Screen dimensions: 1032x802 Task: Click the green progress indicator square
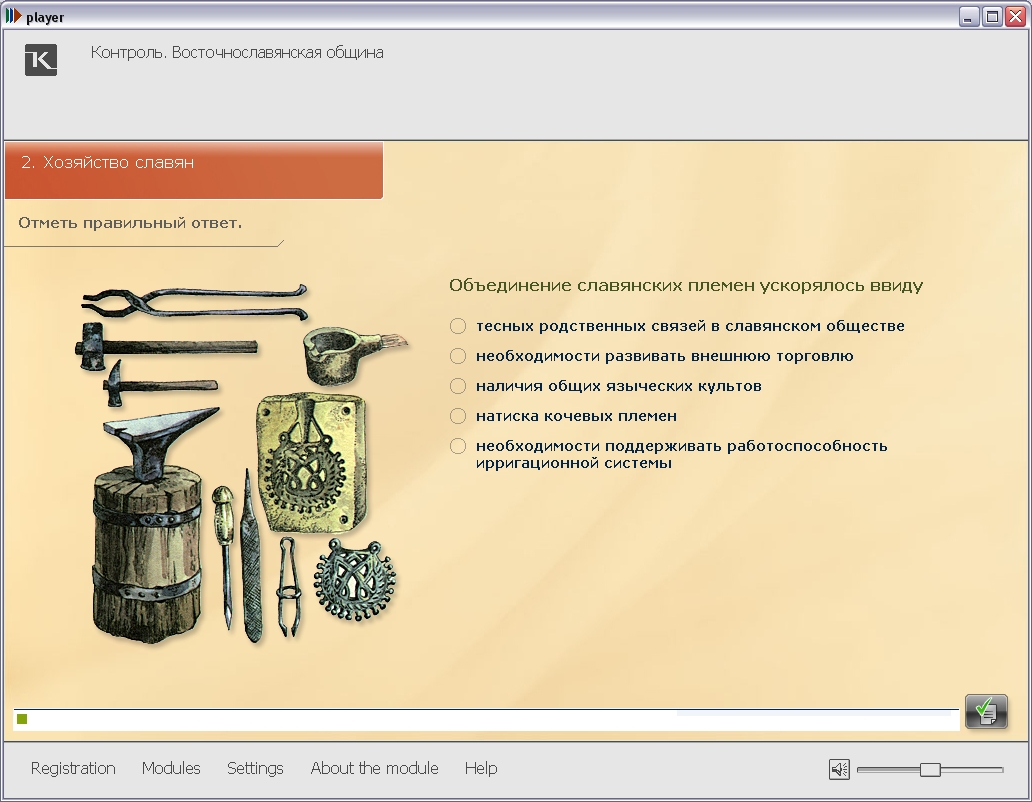[22, 719]
